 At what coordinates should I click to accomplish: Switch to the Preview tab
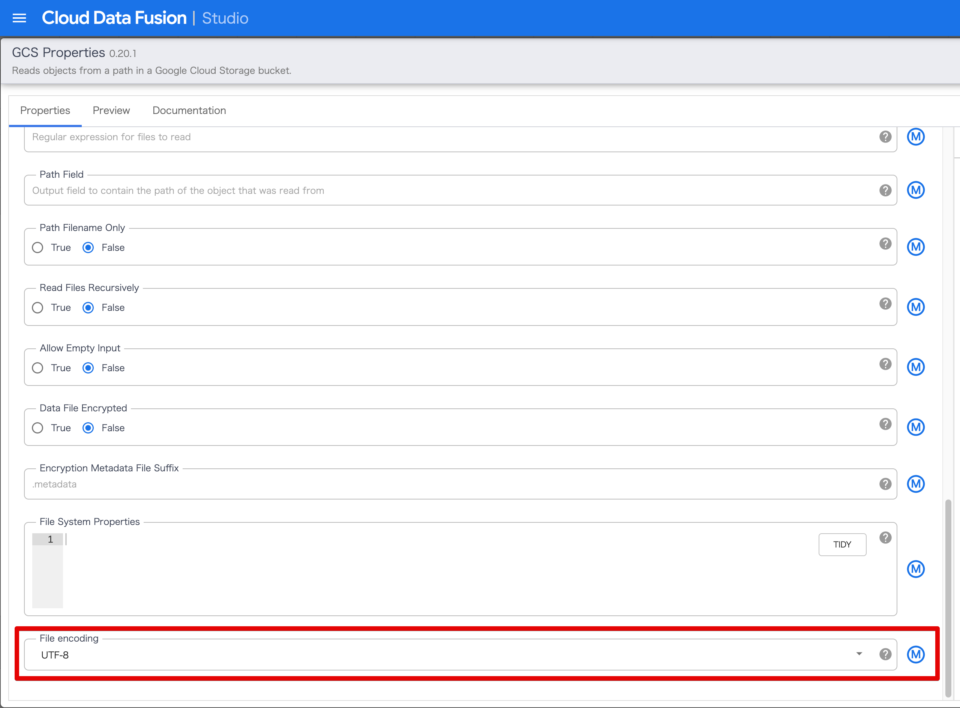pos(111,110)
